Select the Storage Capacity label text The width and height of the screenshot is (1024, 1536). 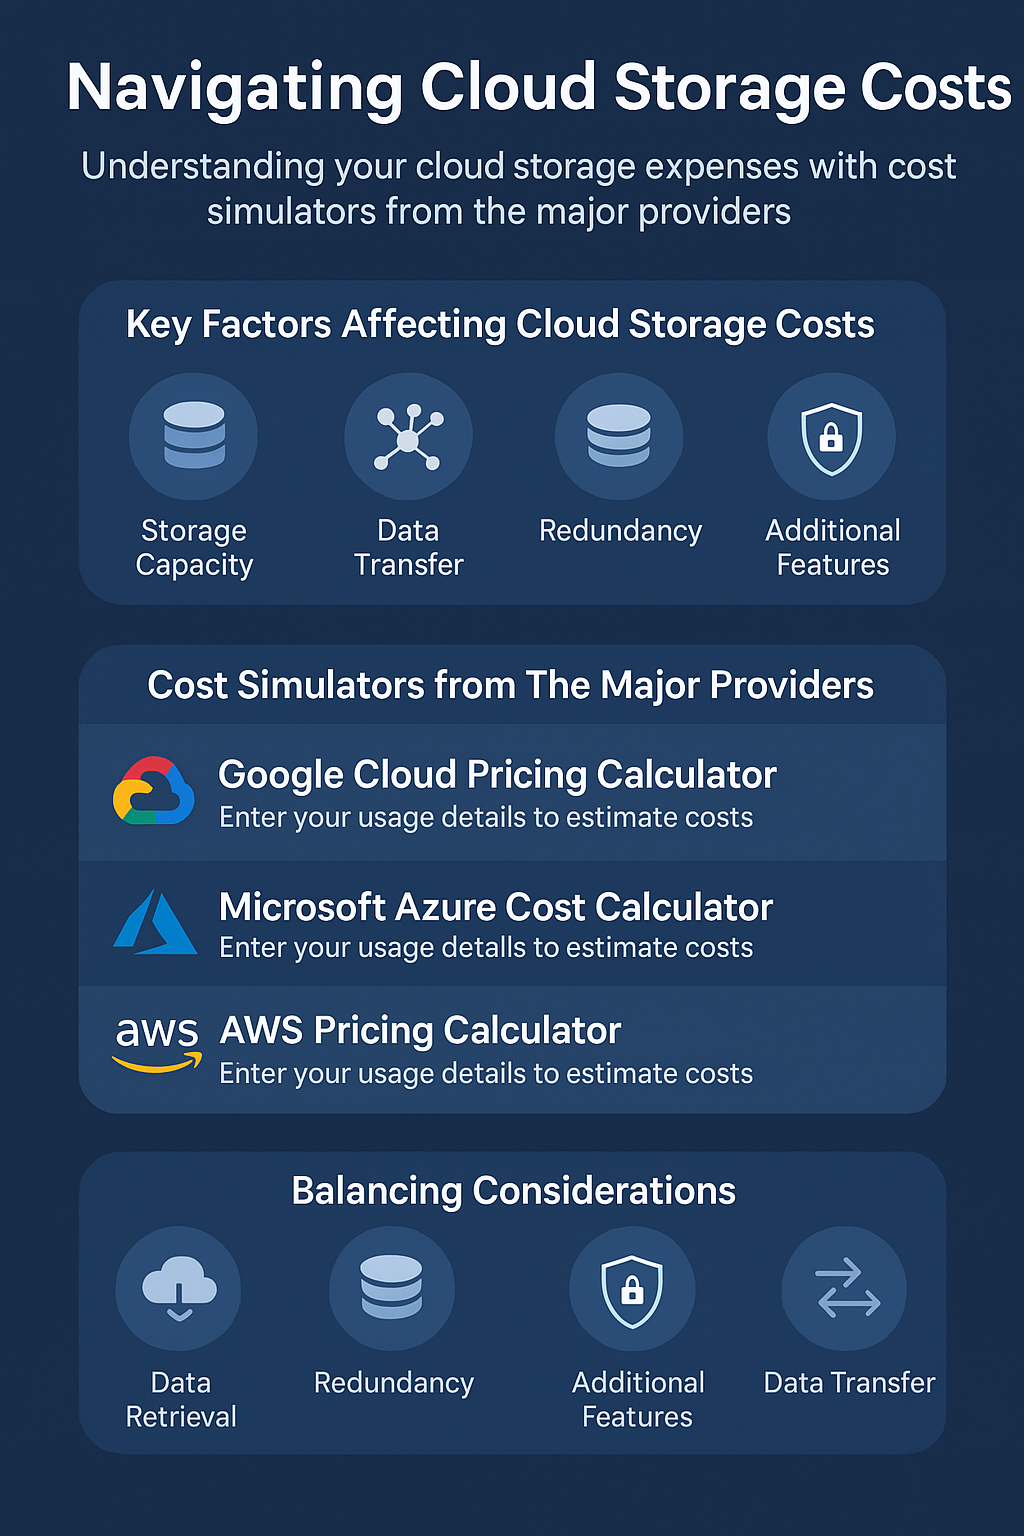tap(194, 547)
